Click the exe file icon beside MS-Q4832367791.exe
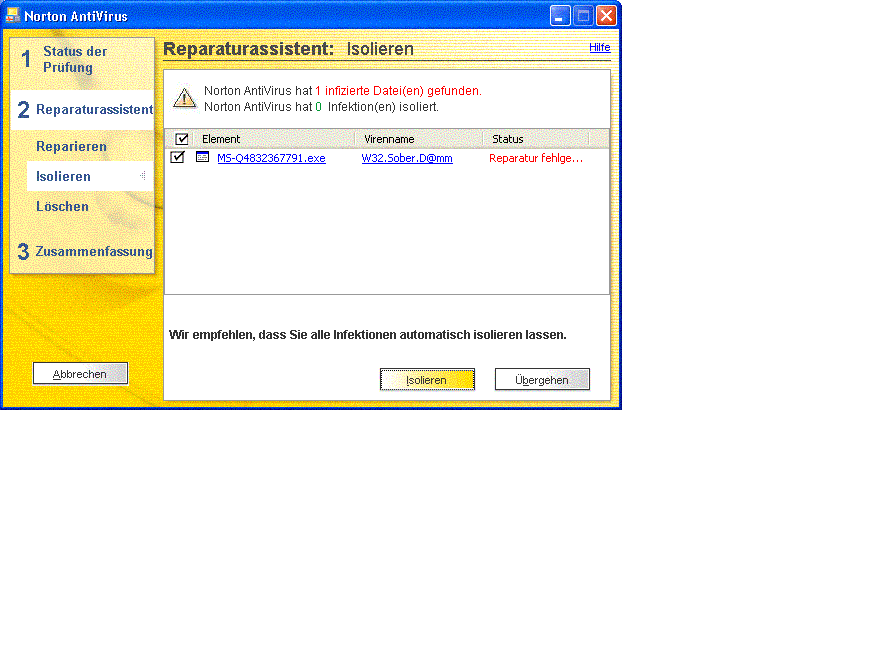The image size is (876, 658). tap(202, 158)
